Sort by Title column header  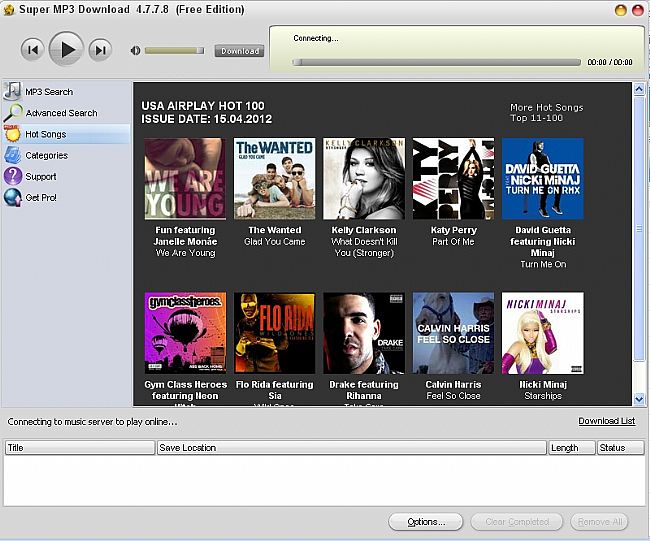coord(80,448)
